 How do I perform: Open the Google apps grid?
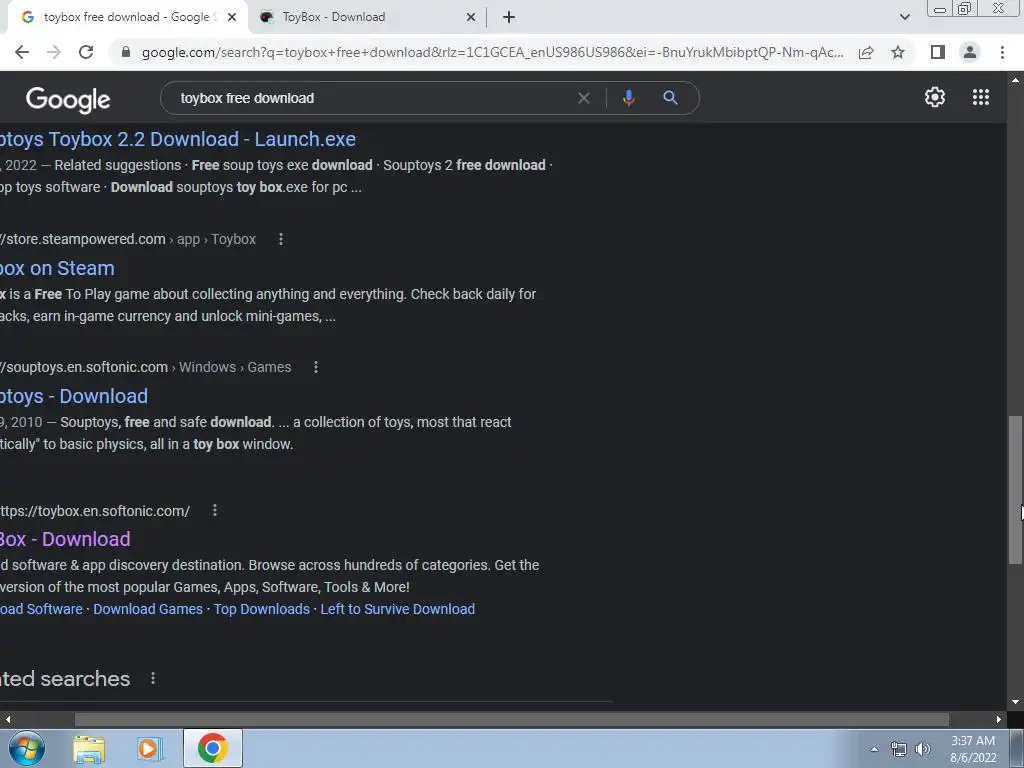coord(981,97)
